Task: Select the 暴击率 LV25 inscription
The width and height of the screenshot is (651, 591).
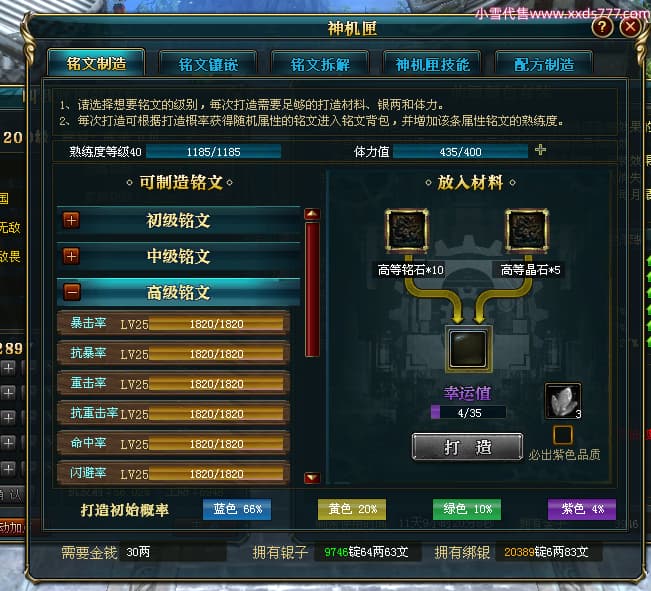Action: pos(174,323)
